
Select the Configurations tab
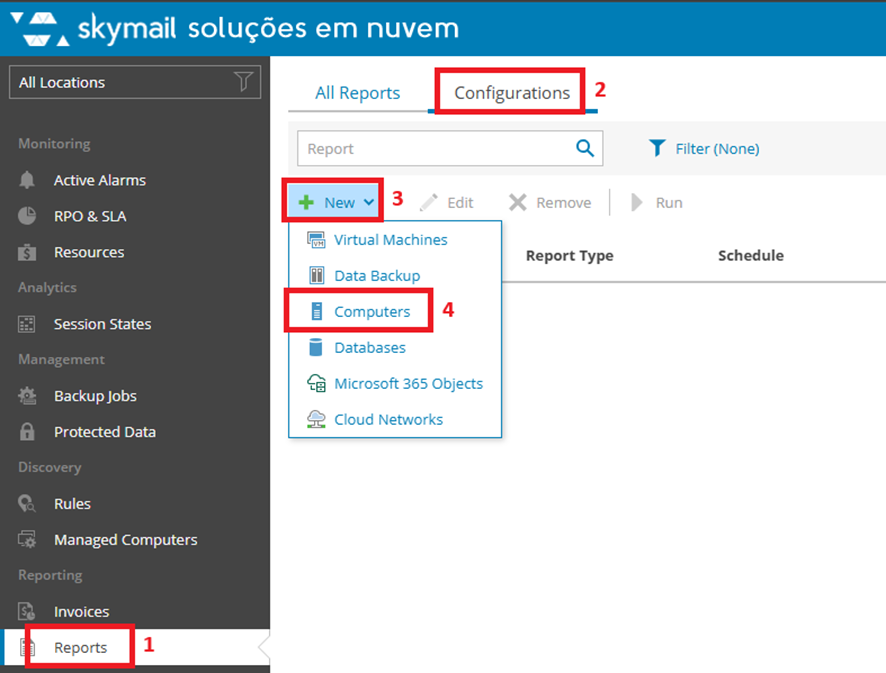[511, 93]
